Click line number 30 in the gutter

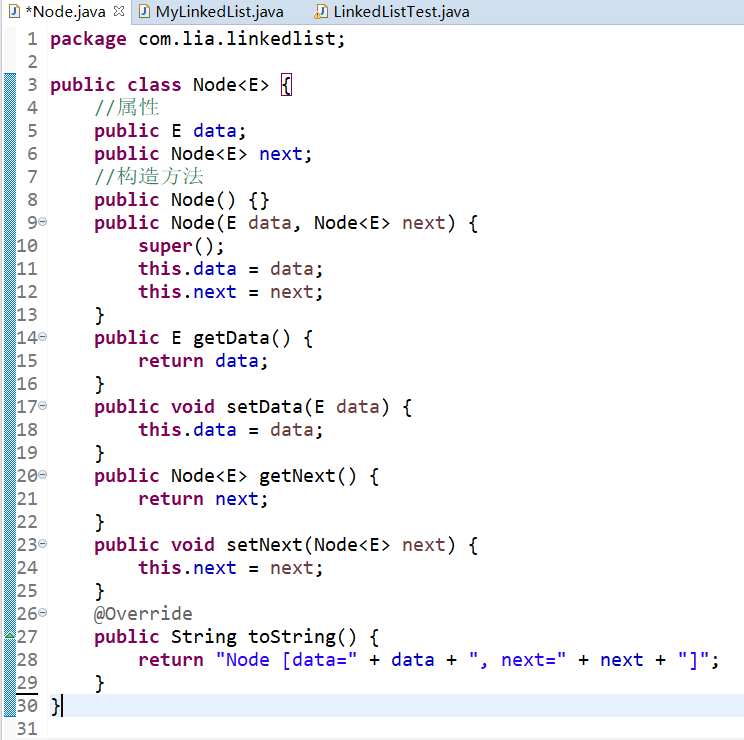pyautogui.click(x=27, y=706)
